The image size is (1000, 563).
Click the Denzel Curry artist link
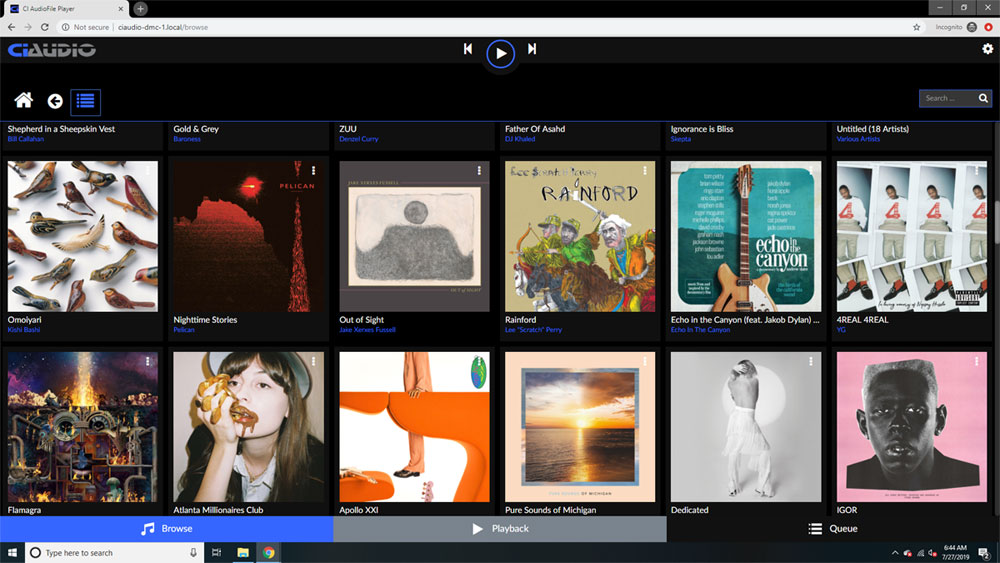(358, 139)
